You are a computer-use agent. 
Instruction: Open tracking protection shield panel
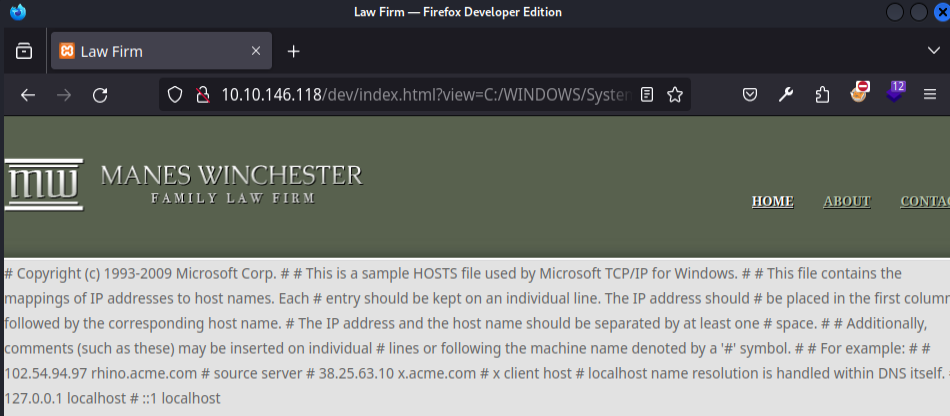[174, 94]
